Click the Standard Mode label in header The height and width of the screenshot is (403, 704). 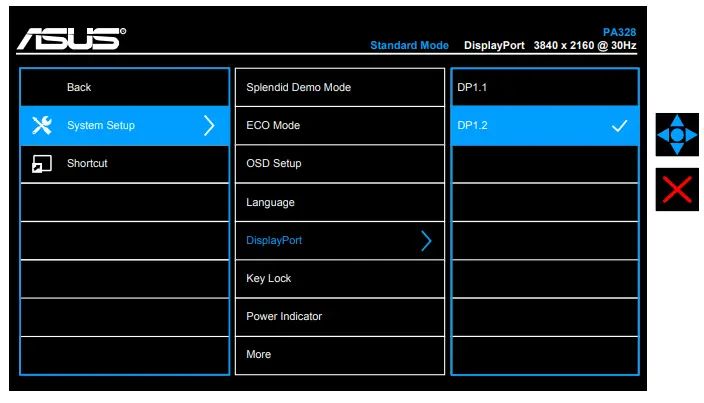point(409,45)
